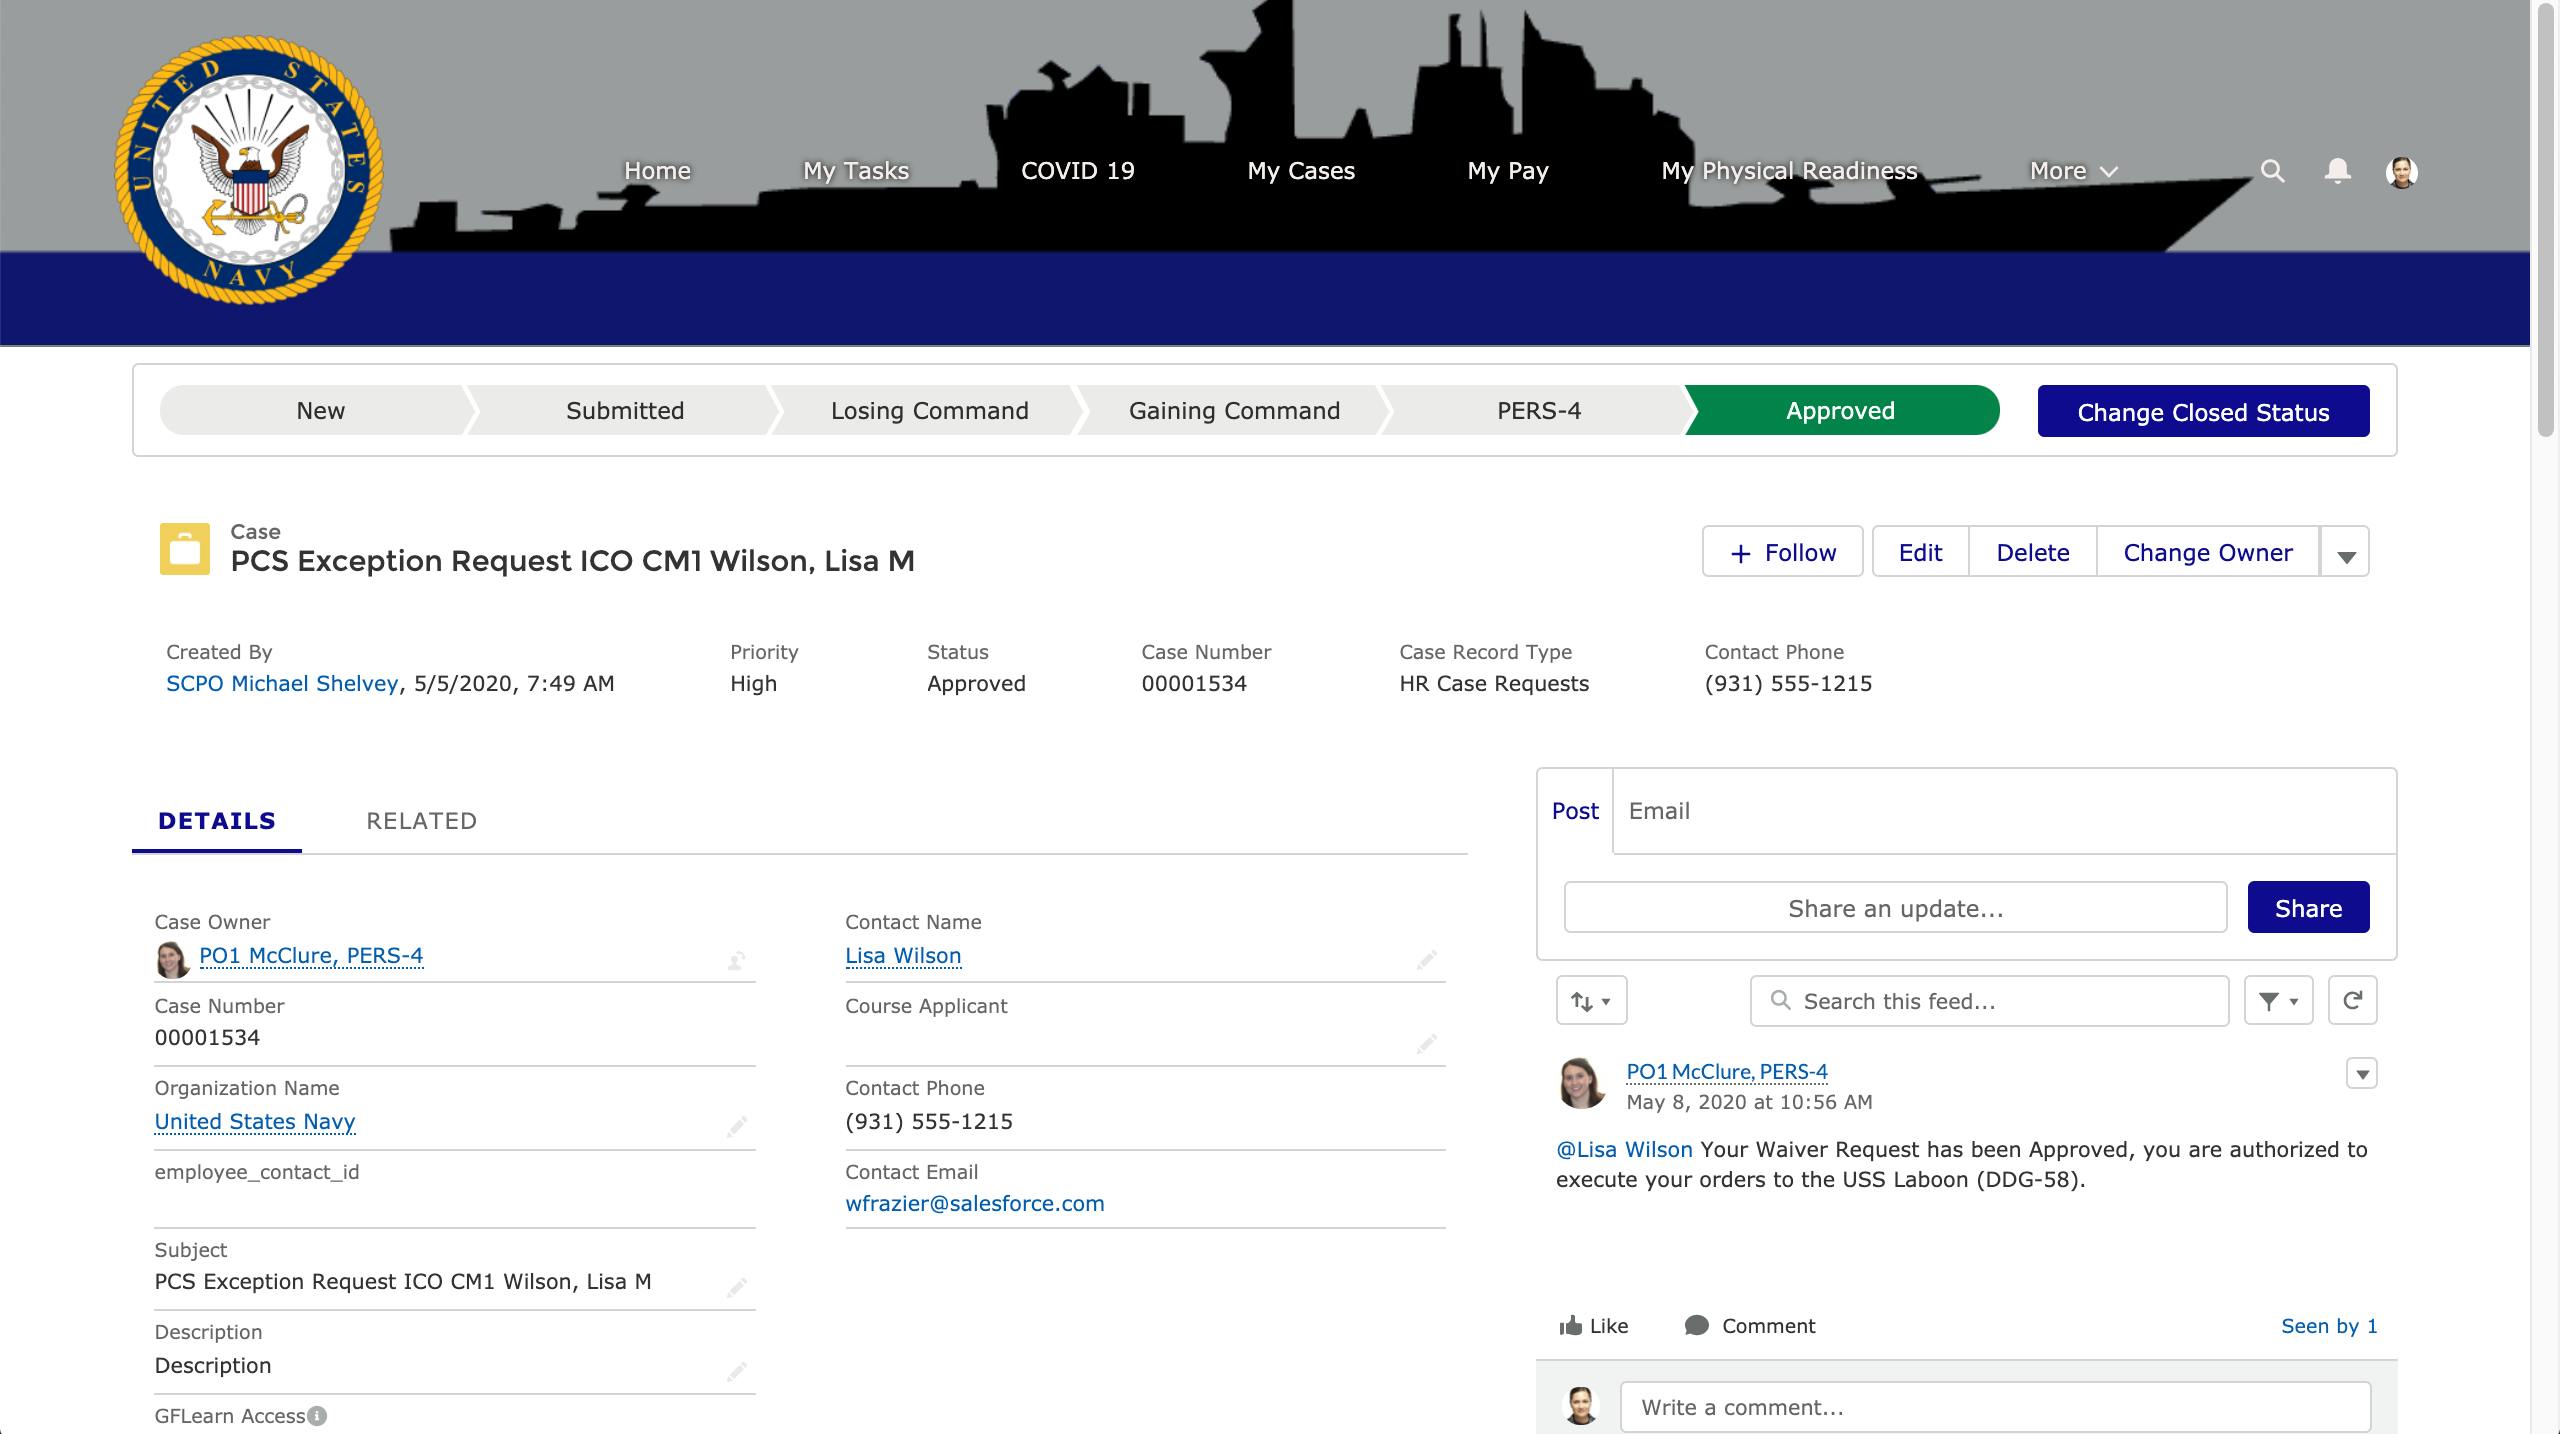View GFLearn Access info icon

316,1416
